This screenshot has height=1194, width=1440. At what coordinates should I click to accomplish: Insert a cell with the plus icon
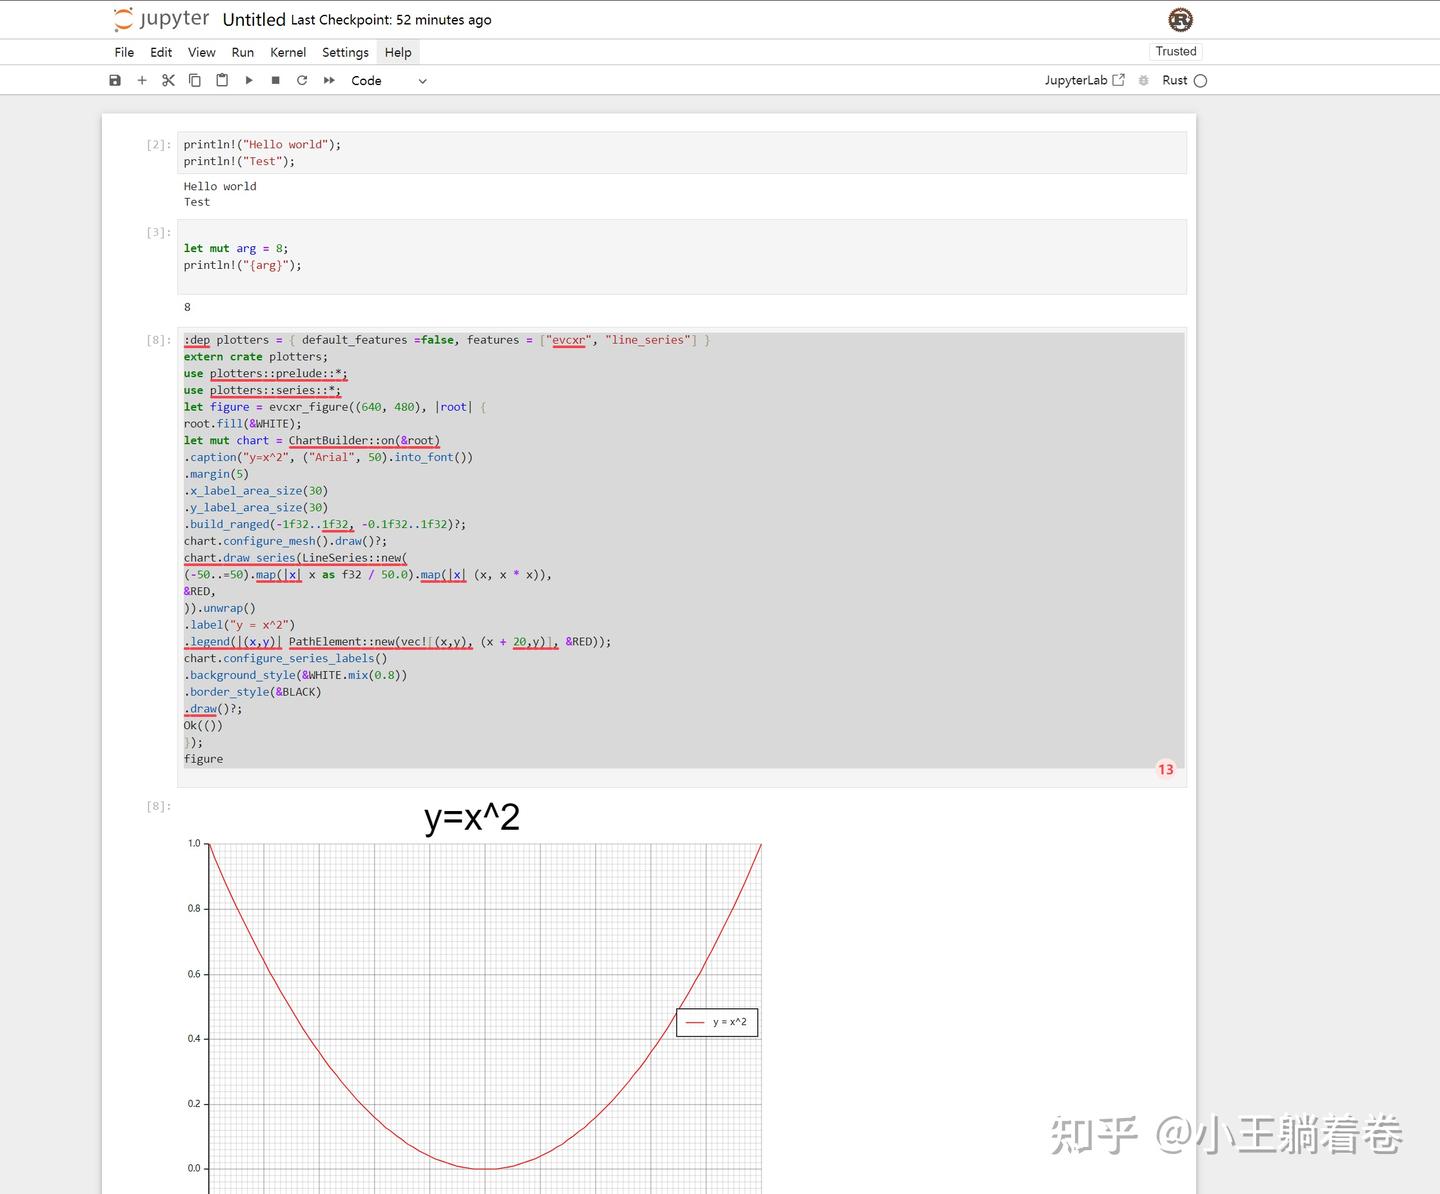pos(142,80)
